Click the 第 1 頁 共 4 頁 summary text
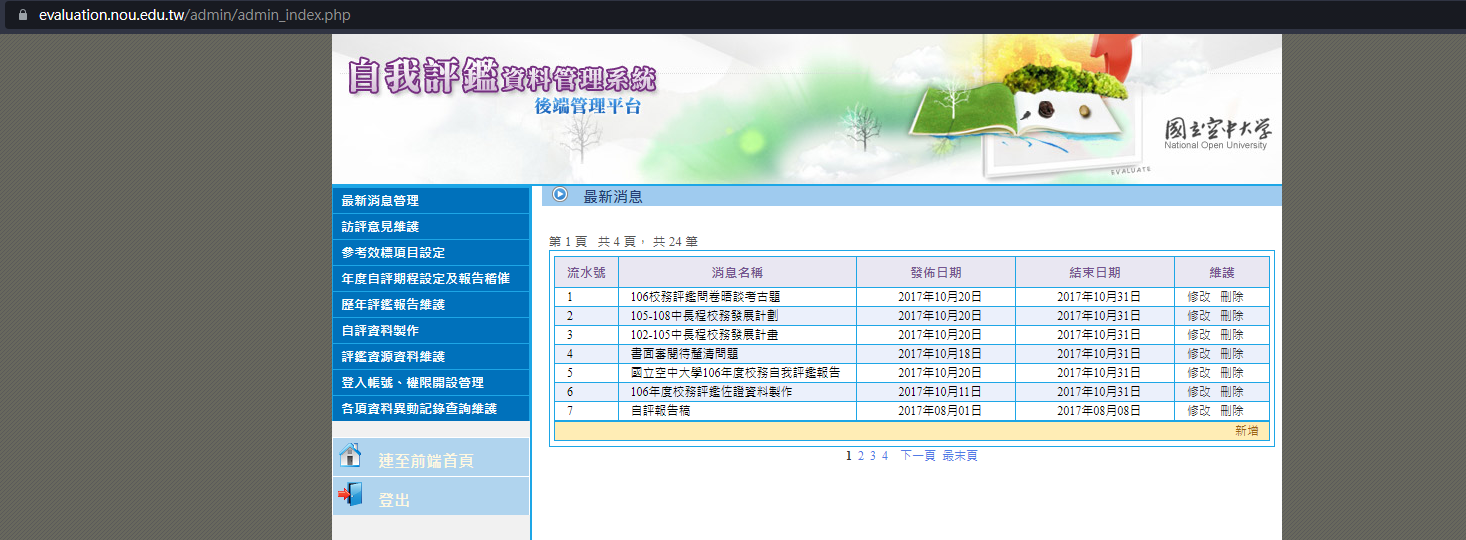This screenshot has height=540, width=1466. click(624, 242)
